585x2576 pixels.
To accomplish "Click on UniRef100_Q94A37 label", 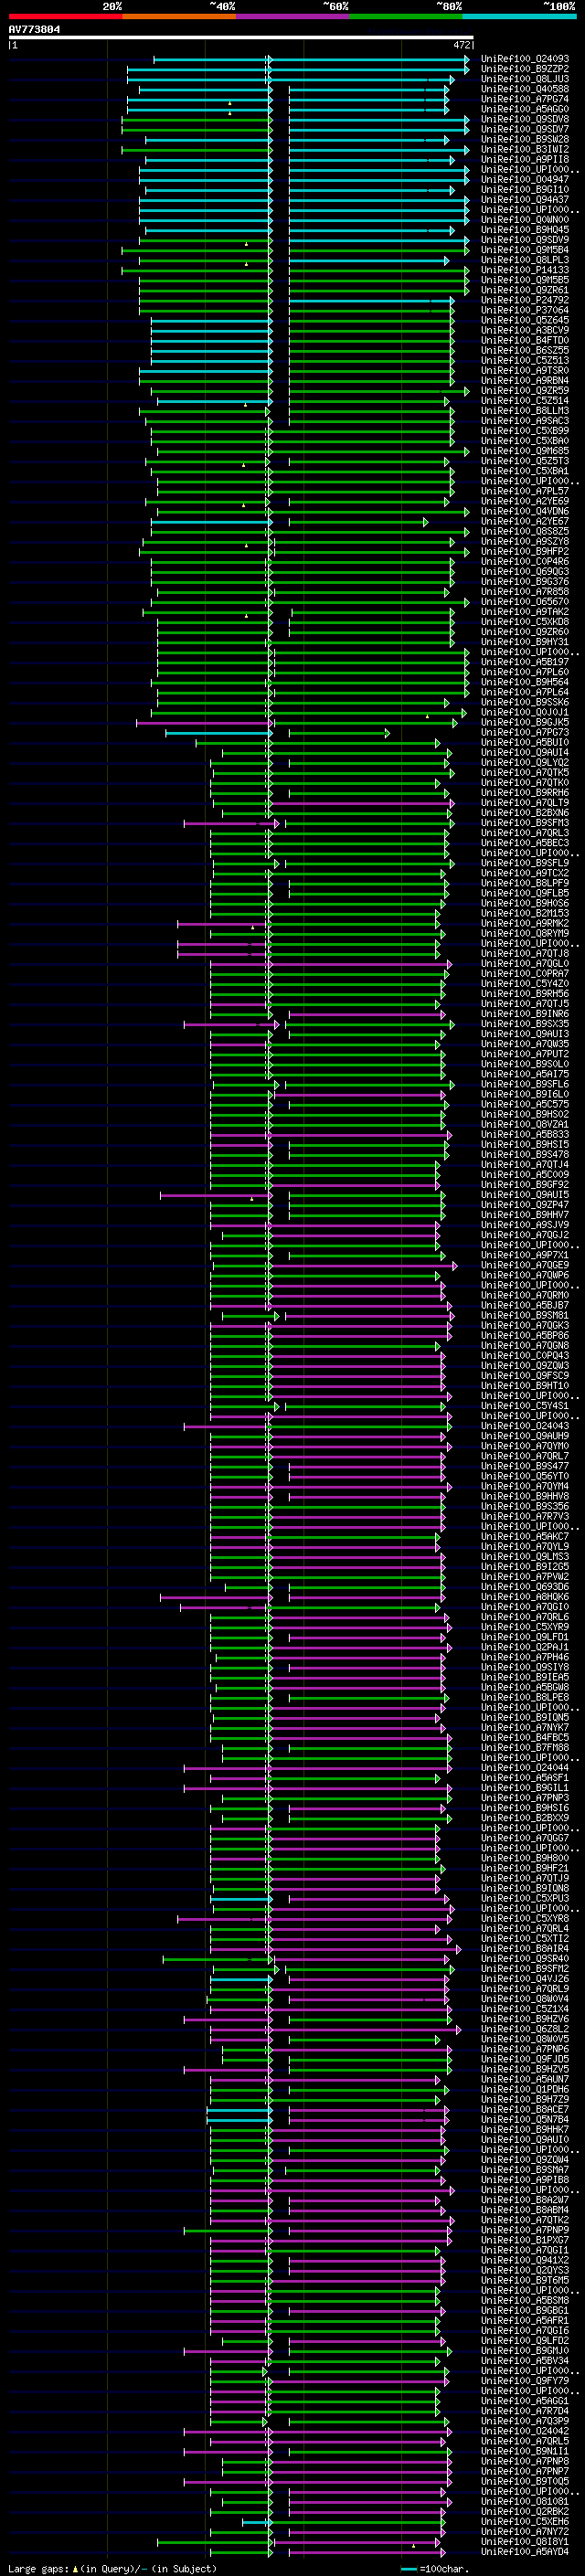I will [525, 199].
